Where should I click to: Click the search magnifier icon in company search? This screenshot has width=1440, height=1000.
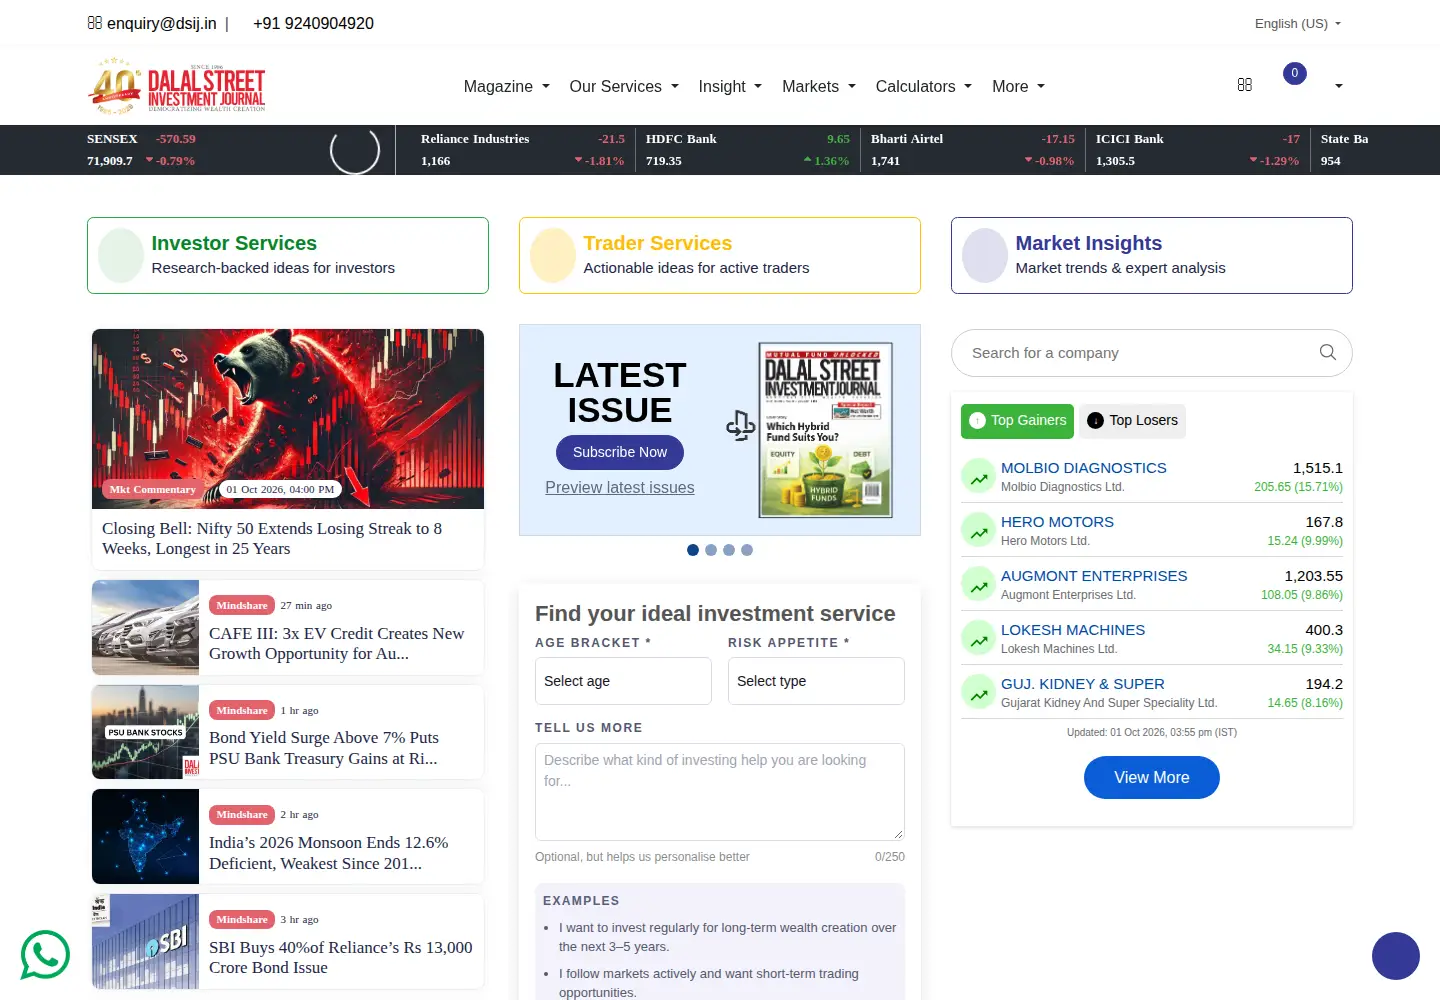tap(1328, 352)
